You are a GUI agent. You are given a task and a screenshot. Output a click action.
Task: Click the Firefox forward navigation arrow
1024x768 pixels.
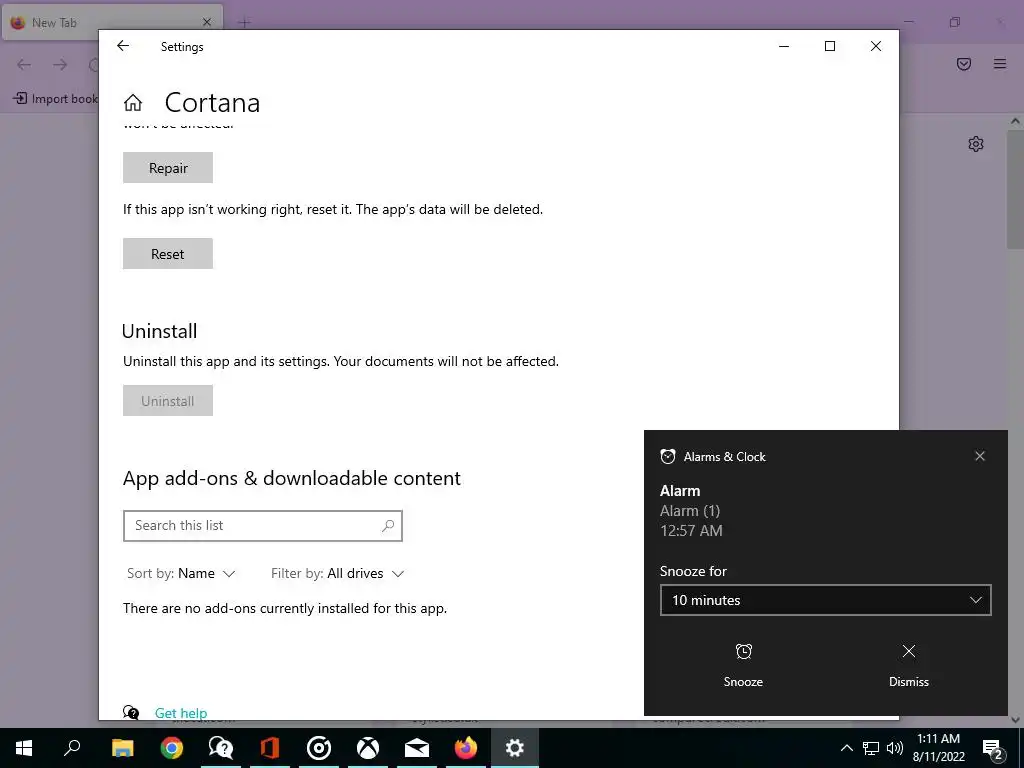(60, 64)
